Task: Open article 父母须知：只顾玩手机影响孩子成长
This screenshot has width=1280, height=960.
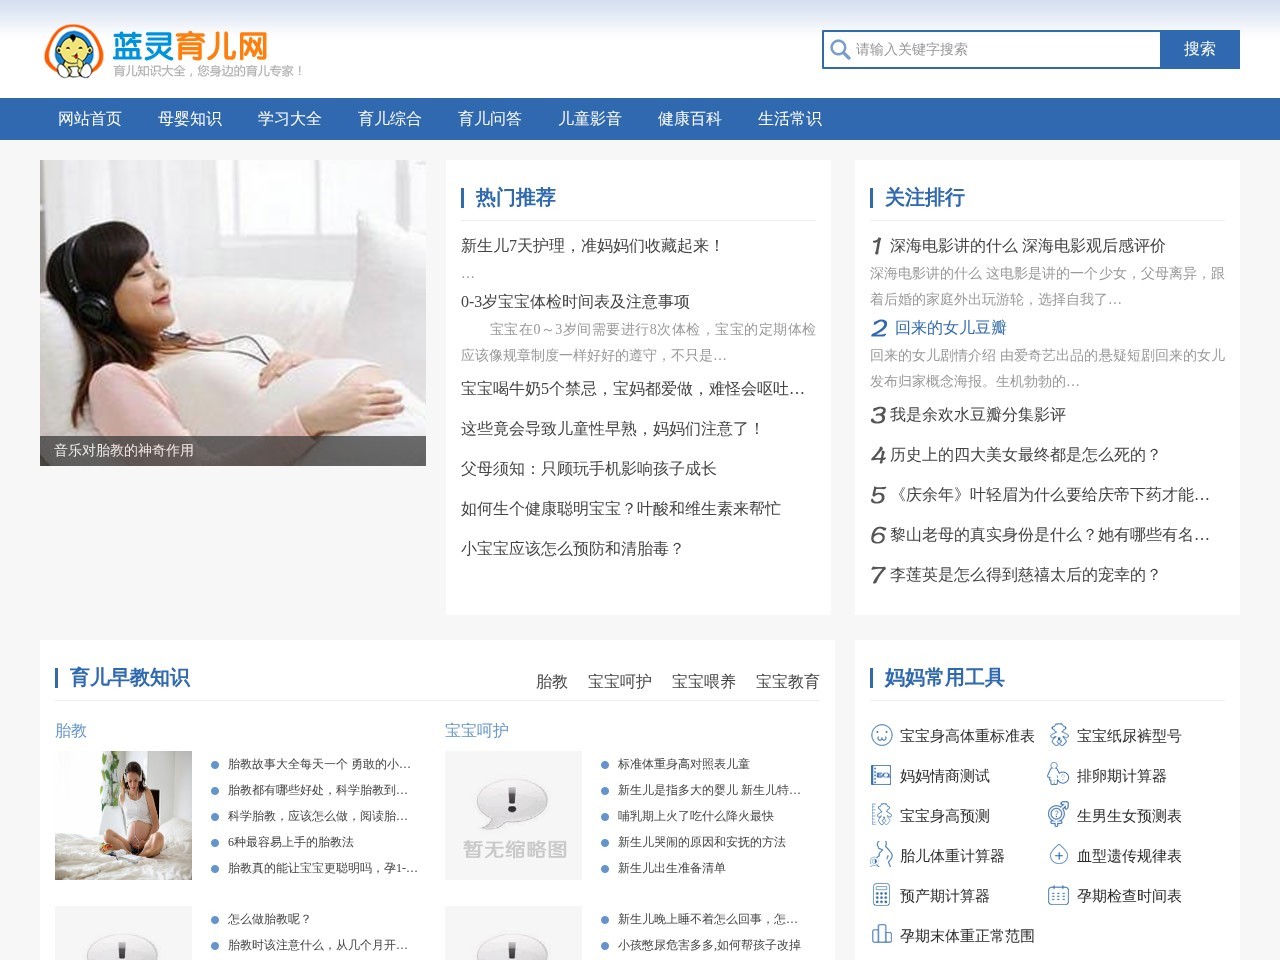Action: tap(589, 469)
